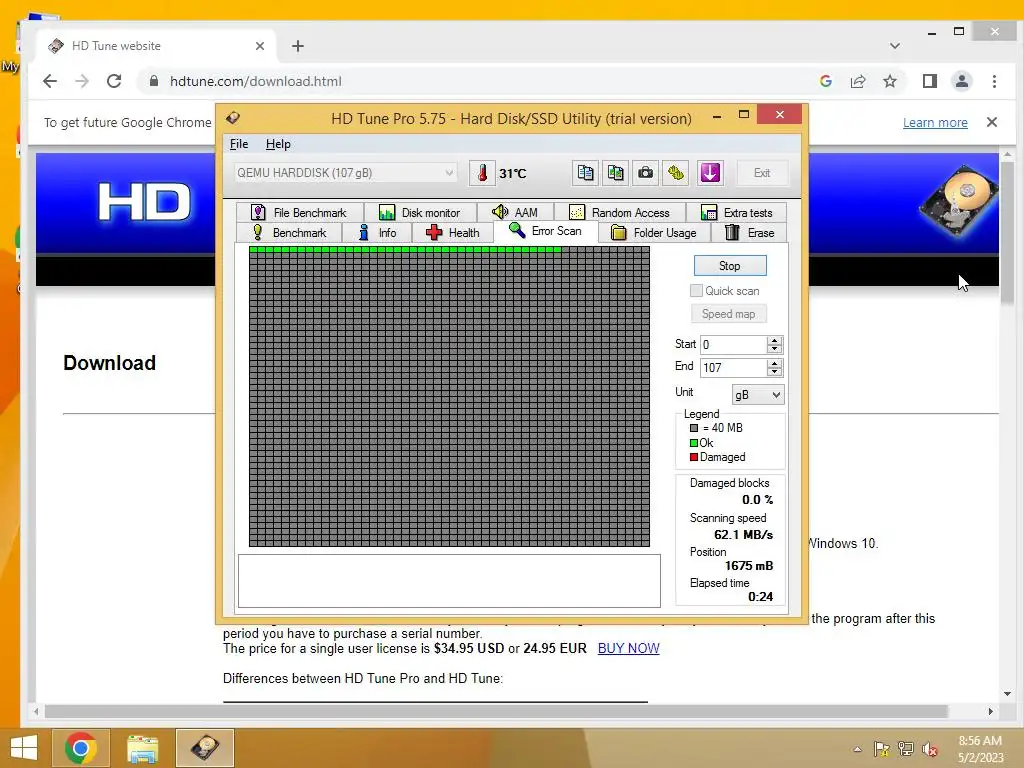Click the Chrome address bar URL
Screen dimensions: 1024x768
pyautogui.click(x=255, y=81)
